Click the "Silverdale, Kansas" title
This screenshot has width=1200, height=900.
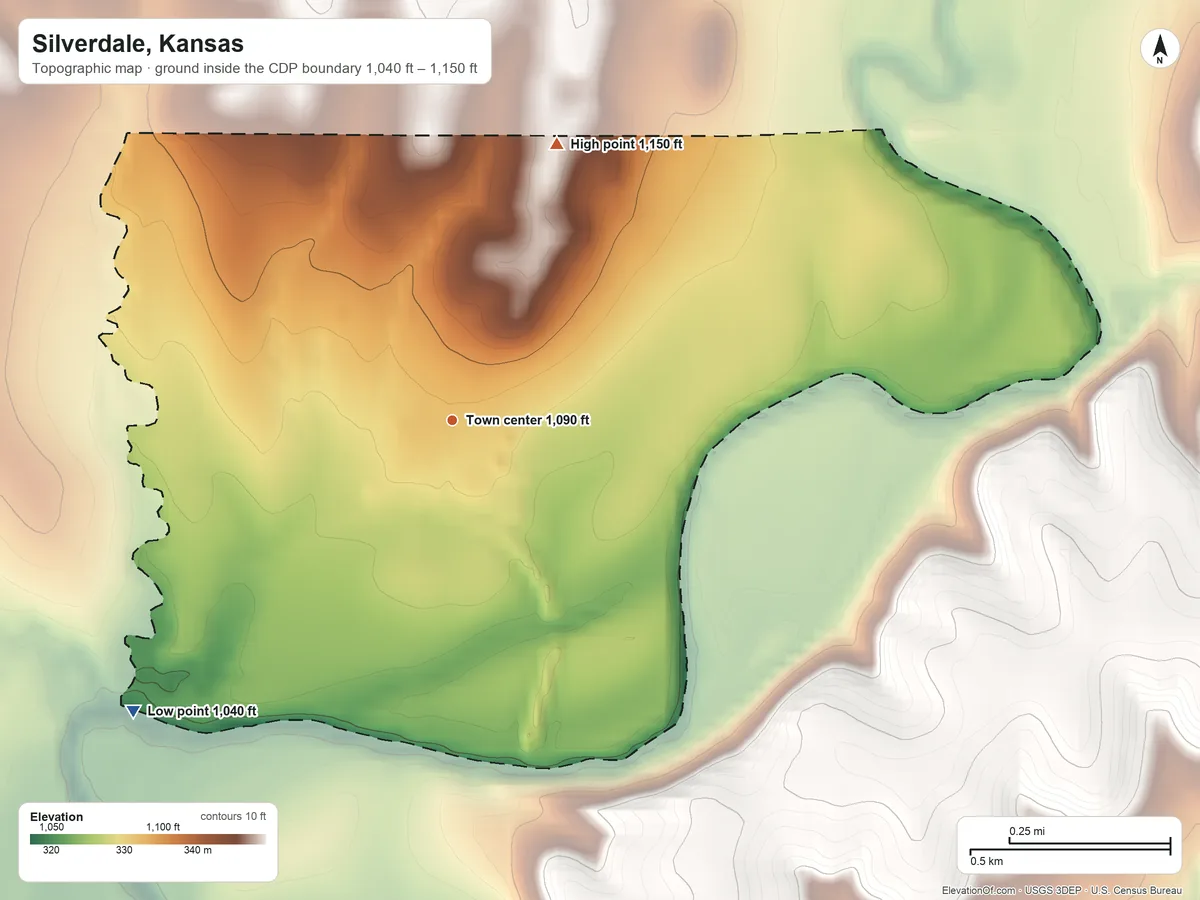point(138,44)
